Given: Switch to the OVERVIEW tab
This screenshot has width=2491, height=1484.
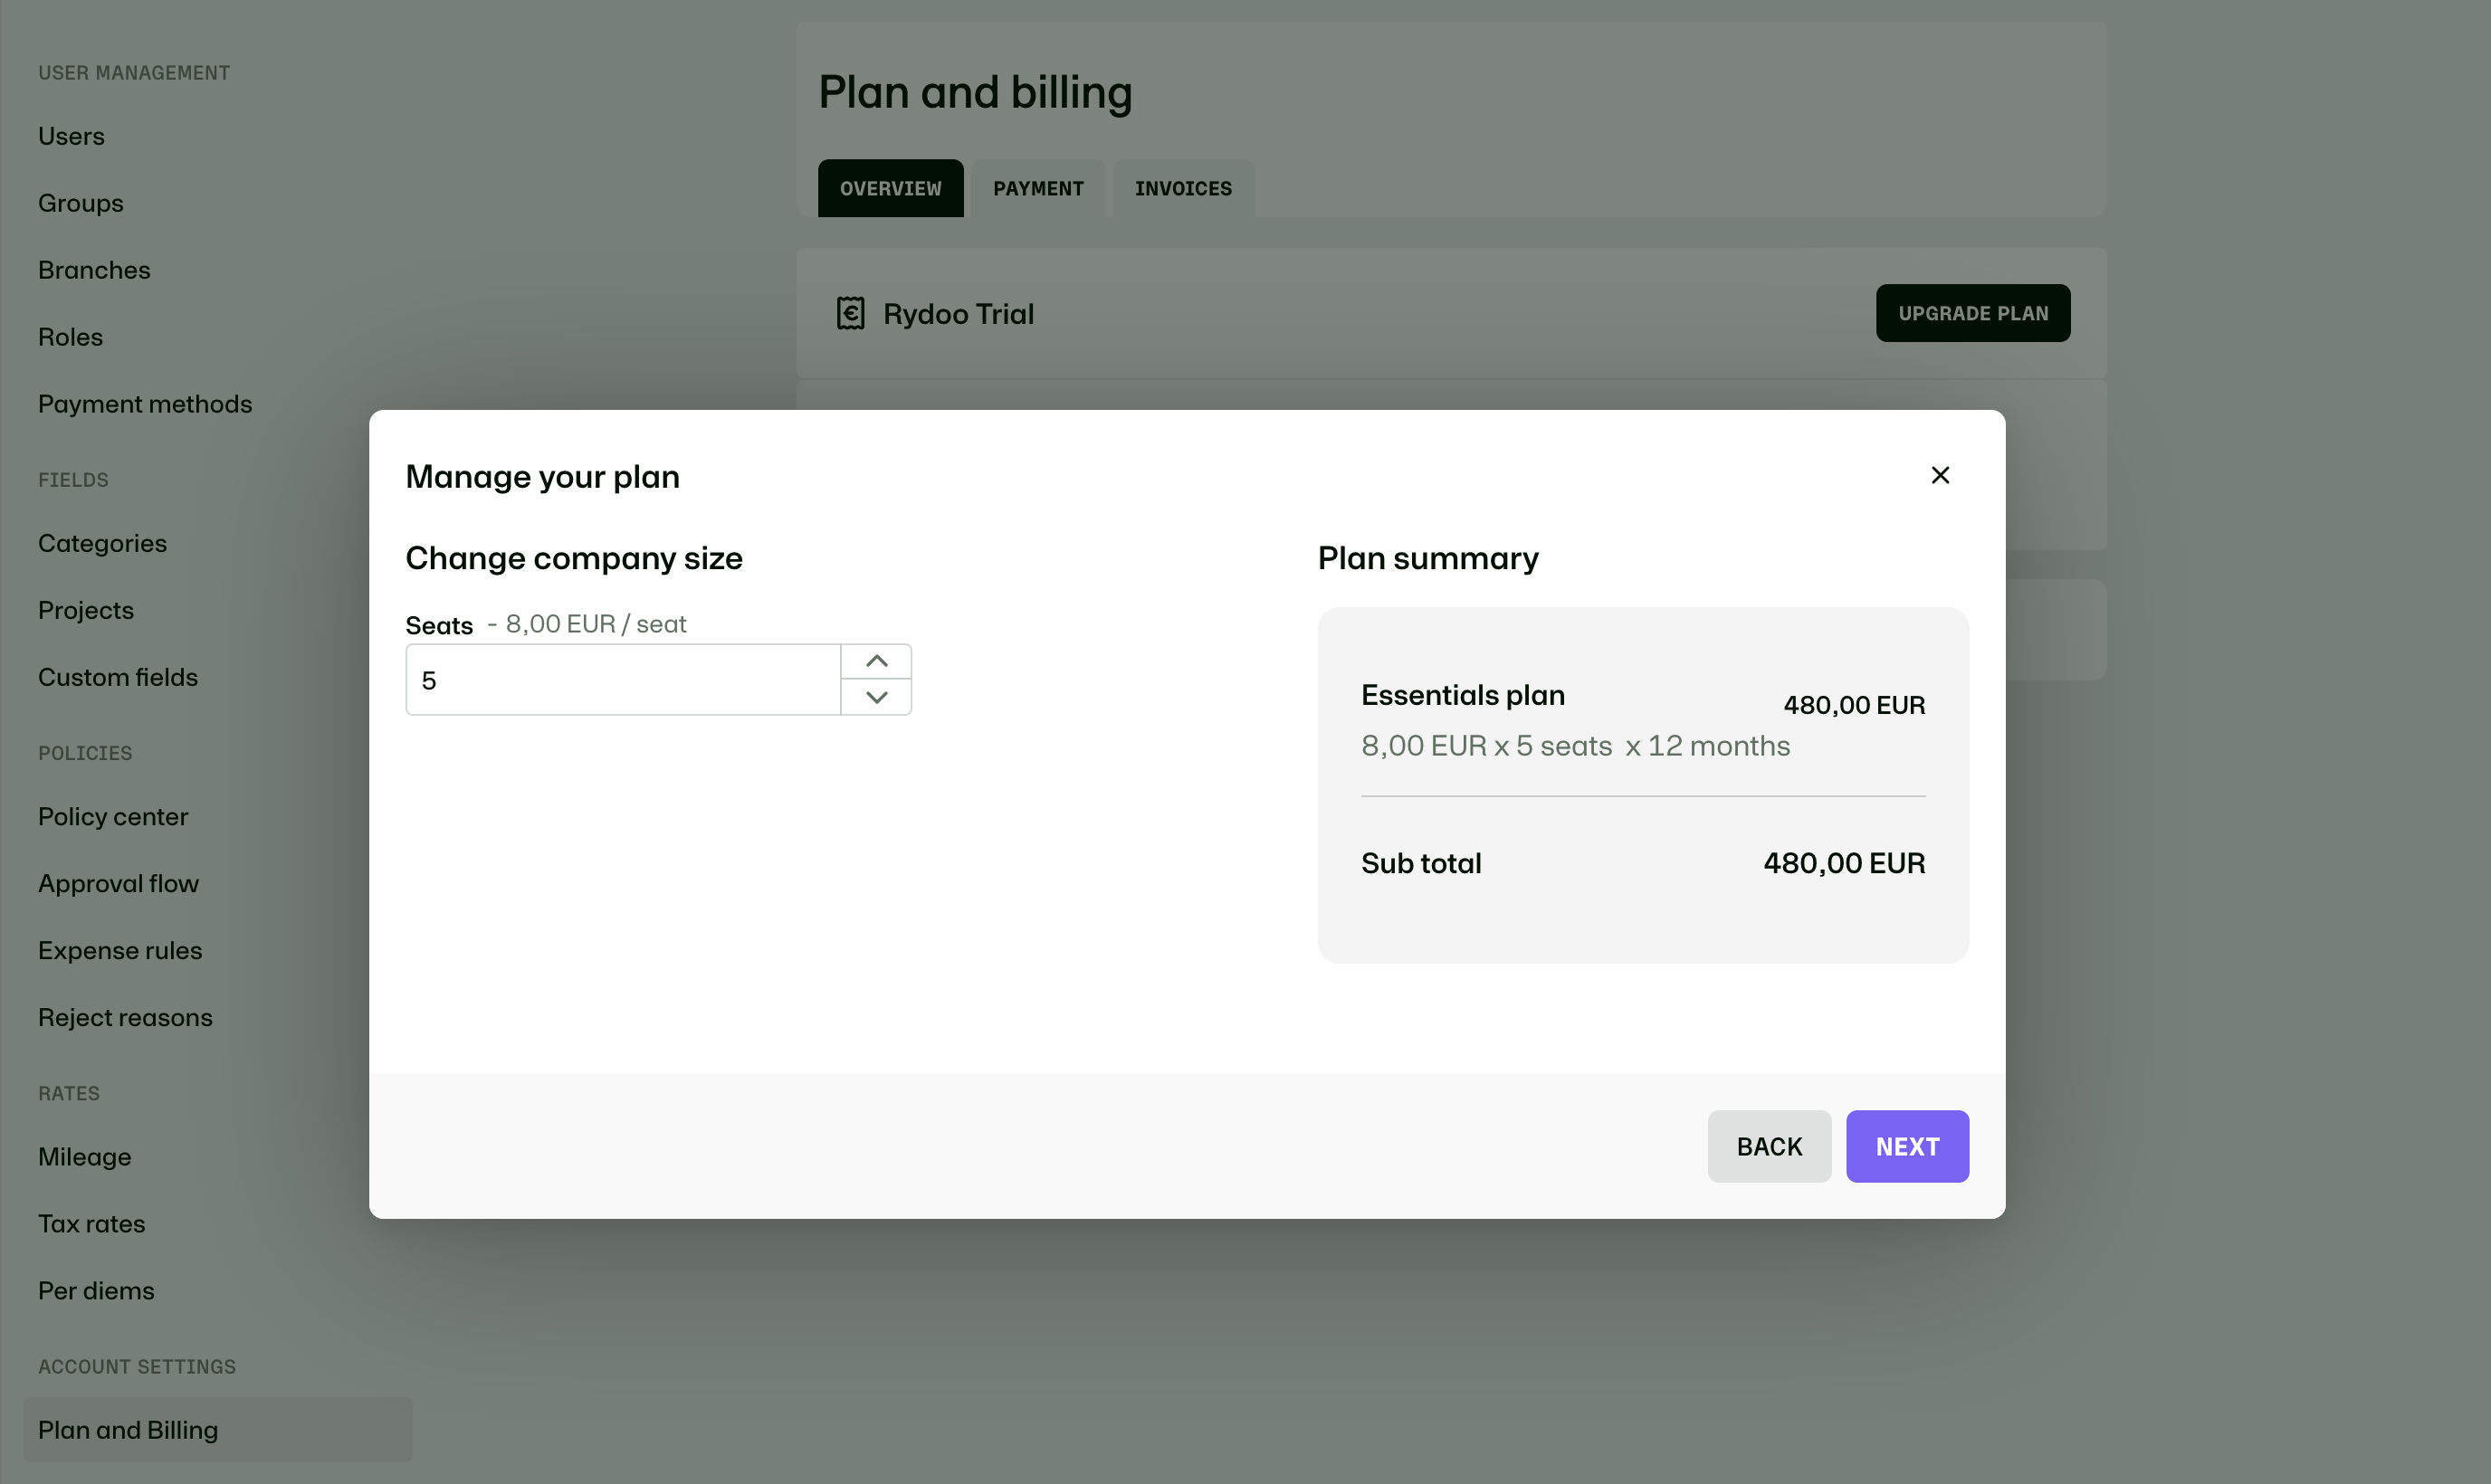Looking at the screenshot, I should click(890, 188).
